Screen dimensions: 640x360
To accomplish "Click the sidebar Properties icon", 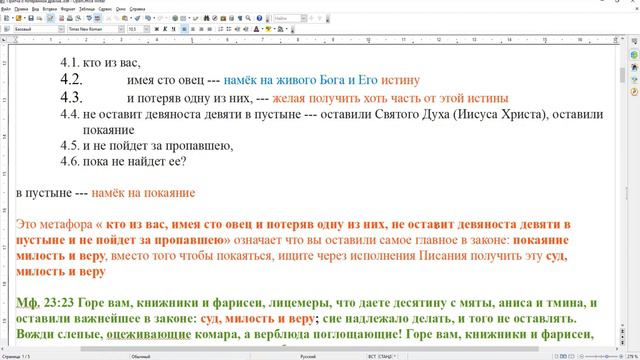I will 634,55.
